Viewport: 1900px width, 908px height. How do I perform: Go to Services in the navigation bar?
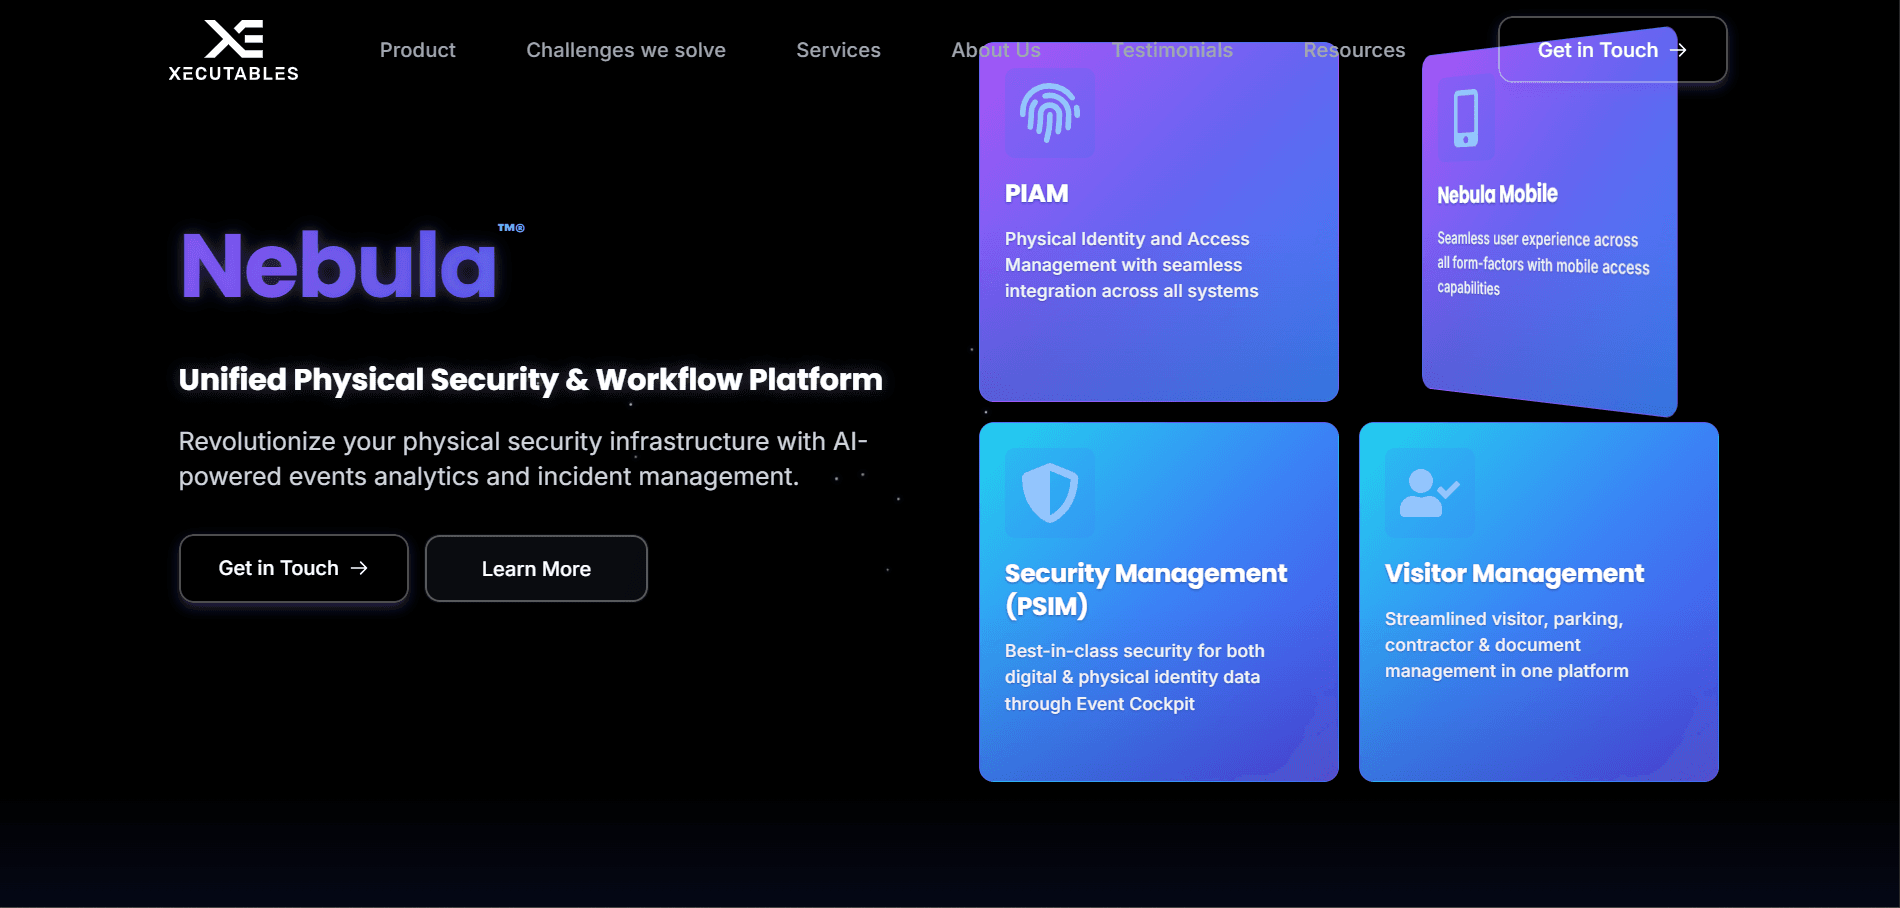[x=838, y=50]
